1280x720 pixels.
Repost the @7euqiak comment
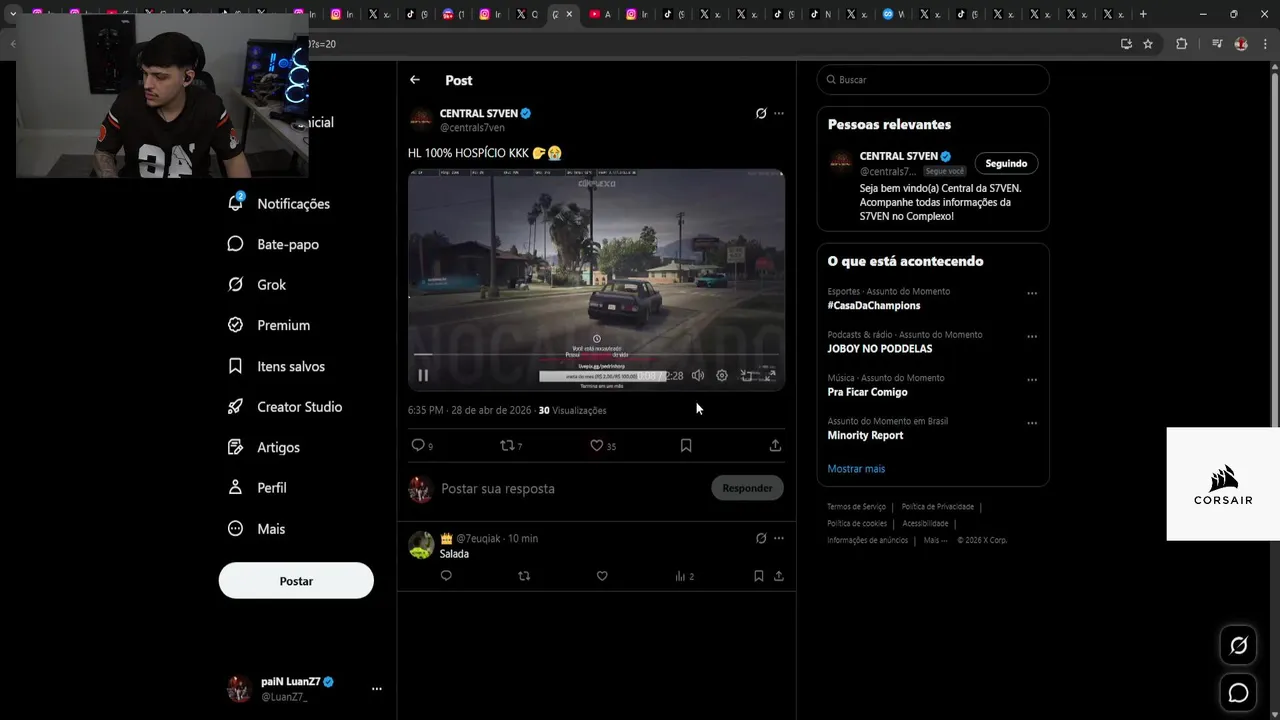coord(524,576)
